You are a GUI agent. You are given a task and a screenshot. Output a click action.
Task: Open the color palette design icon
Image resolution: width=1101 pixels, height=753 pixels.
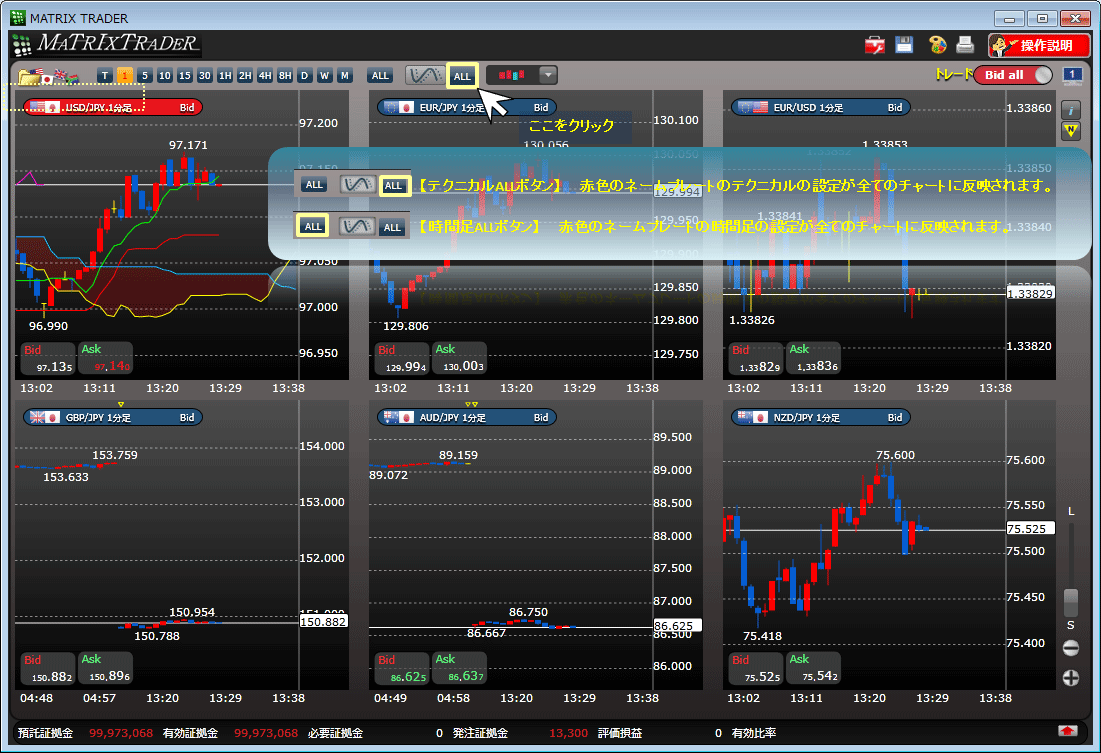tap(937, 45)
